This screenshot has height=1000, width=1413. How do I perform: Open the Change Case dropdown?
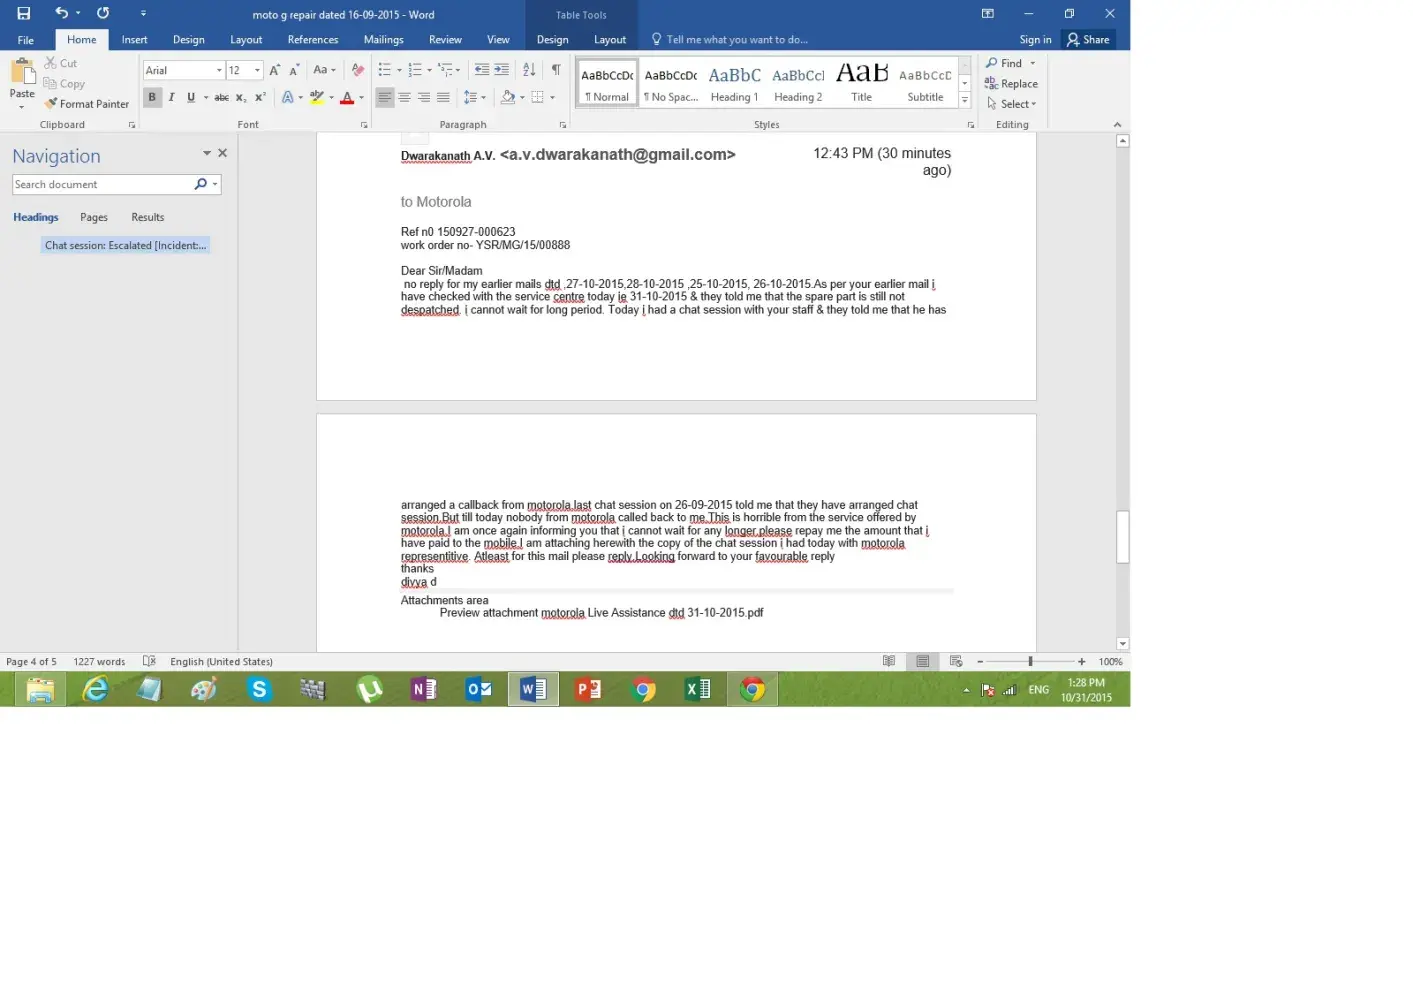click(324, 70)
